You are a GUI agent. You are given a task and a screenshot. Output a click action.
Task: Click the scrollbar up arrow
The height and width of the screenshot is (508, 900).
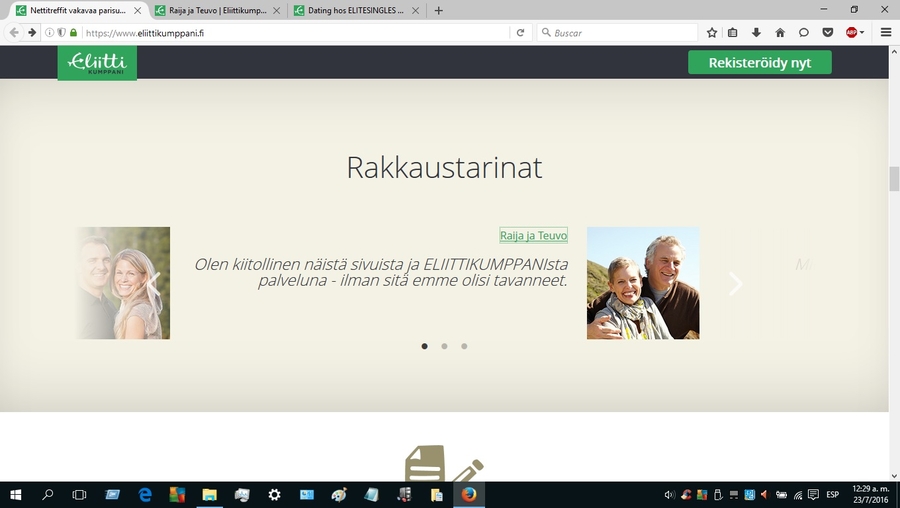tap(894, 51)
